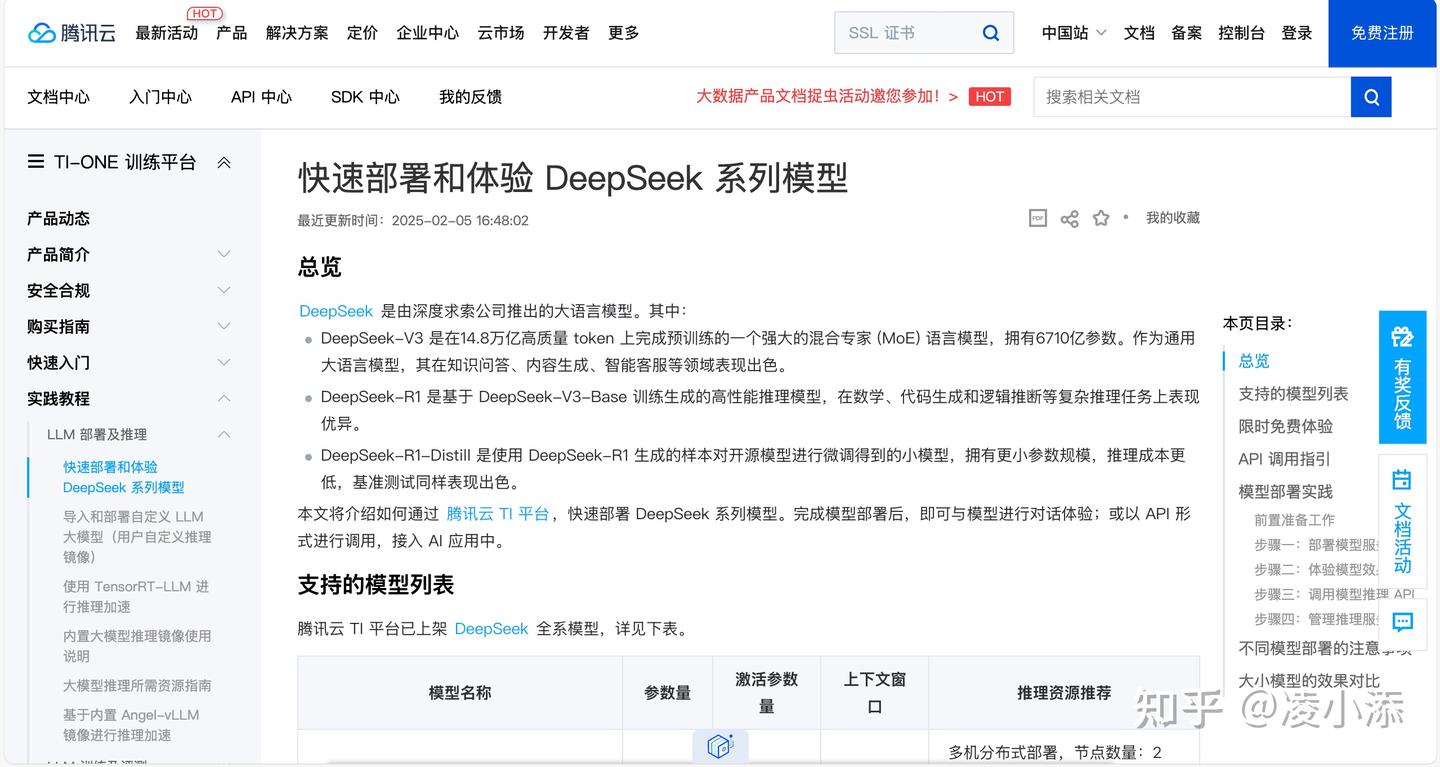Jump to 模型部署实践 in page contents
The width and height of the screenshot is (1440, 767).
(1286, 492)
